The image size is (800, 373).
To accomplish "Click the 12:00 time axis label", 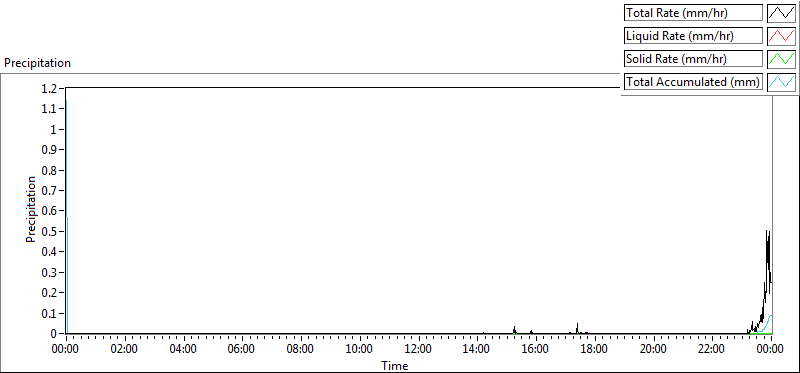I will tap(418, 349).
